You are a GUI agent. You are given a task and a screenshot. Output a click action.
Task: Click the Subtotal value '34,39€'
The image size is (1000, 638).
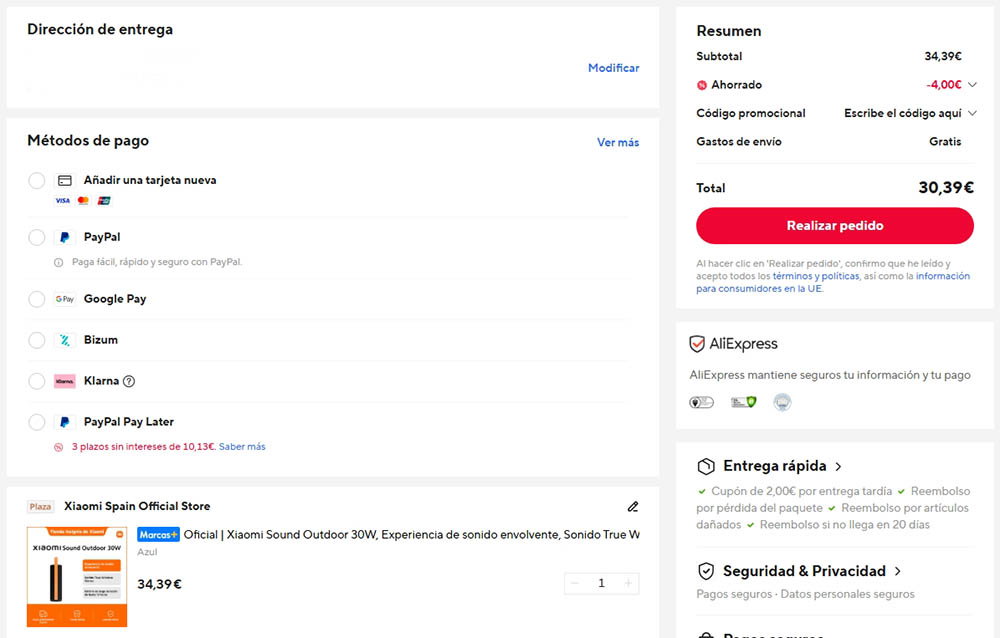pyautogui.click(x=943, y=56)
